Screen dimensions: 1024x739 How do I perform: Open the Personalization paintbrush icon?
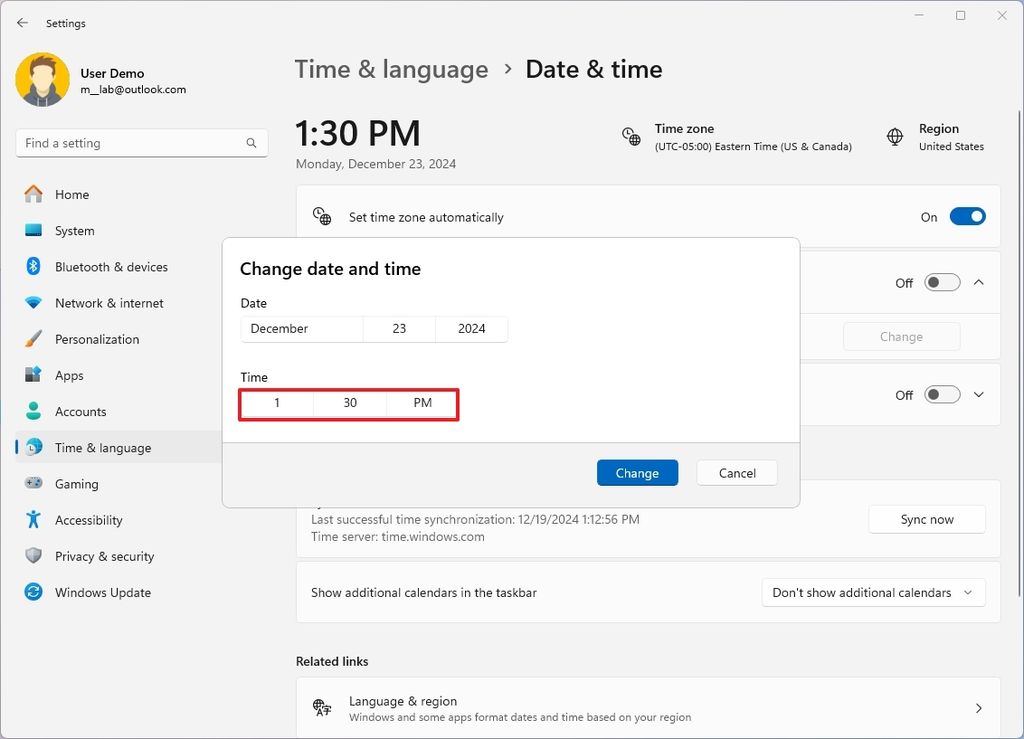(x=36, y=339)
